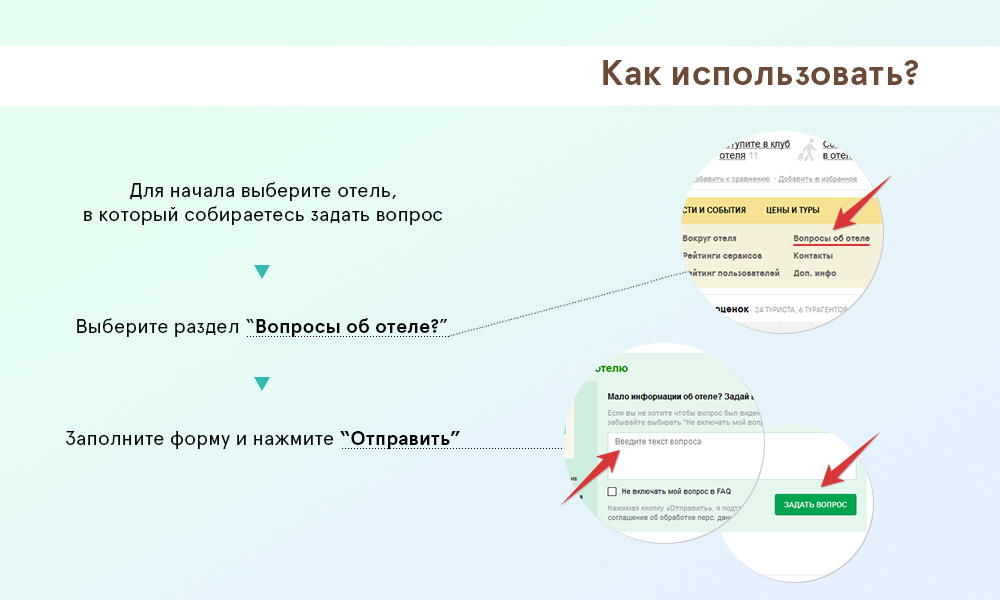The height and width of the screenshot is (600, 1000).
Task: Click the red arrow pointing at Вопросы об отеле
Action: pos(862,204)
